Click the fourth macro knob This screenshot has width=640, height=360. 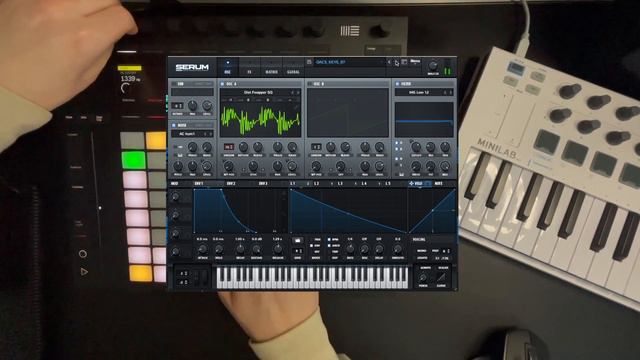tap(176, 252)
